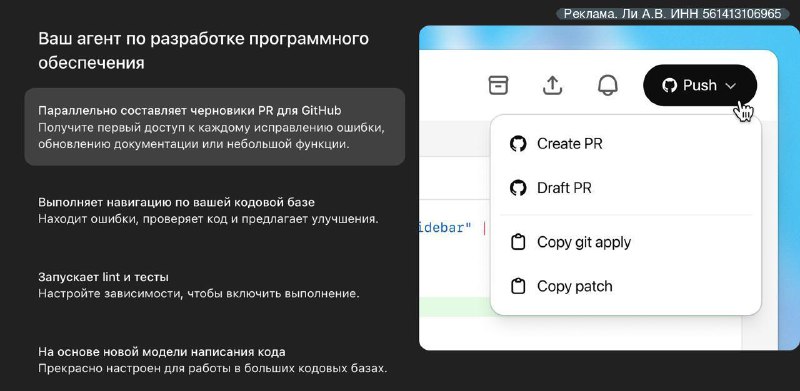Click the archive box icon

(498, 85)
